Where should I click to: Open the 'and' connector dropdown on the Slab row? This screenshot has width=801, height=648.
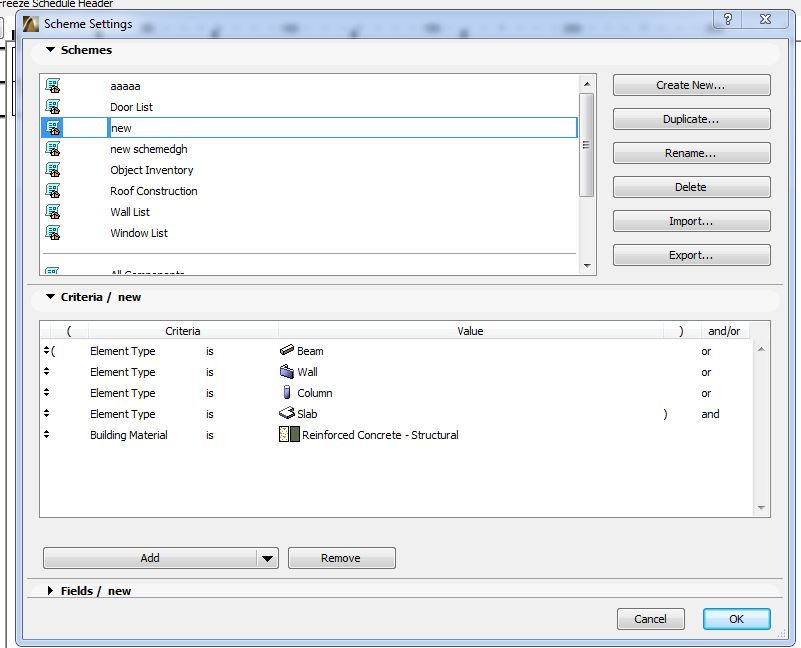pyautogui.click(x=710, y=414)
